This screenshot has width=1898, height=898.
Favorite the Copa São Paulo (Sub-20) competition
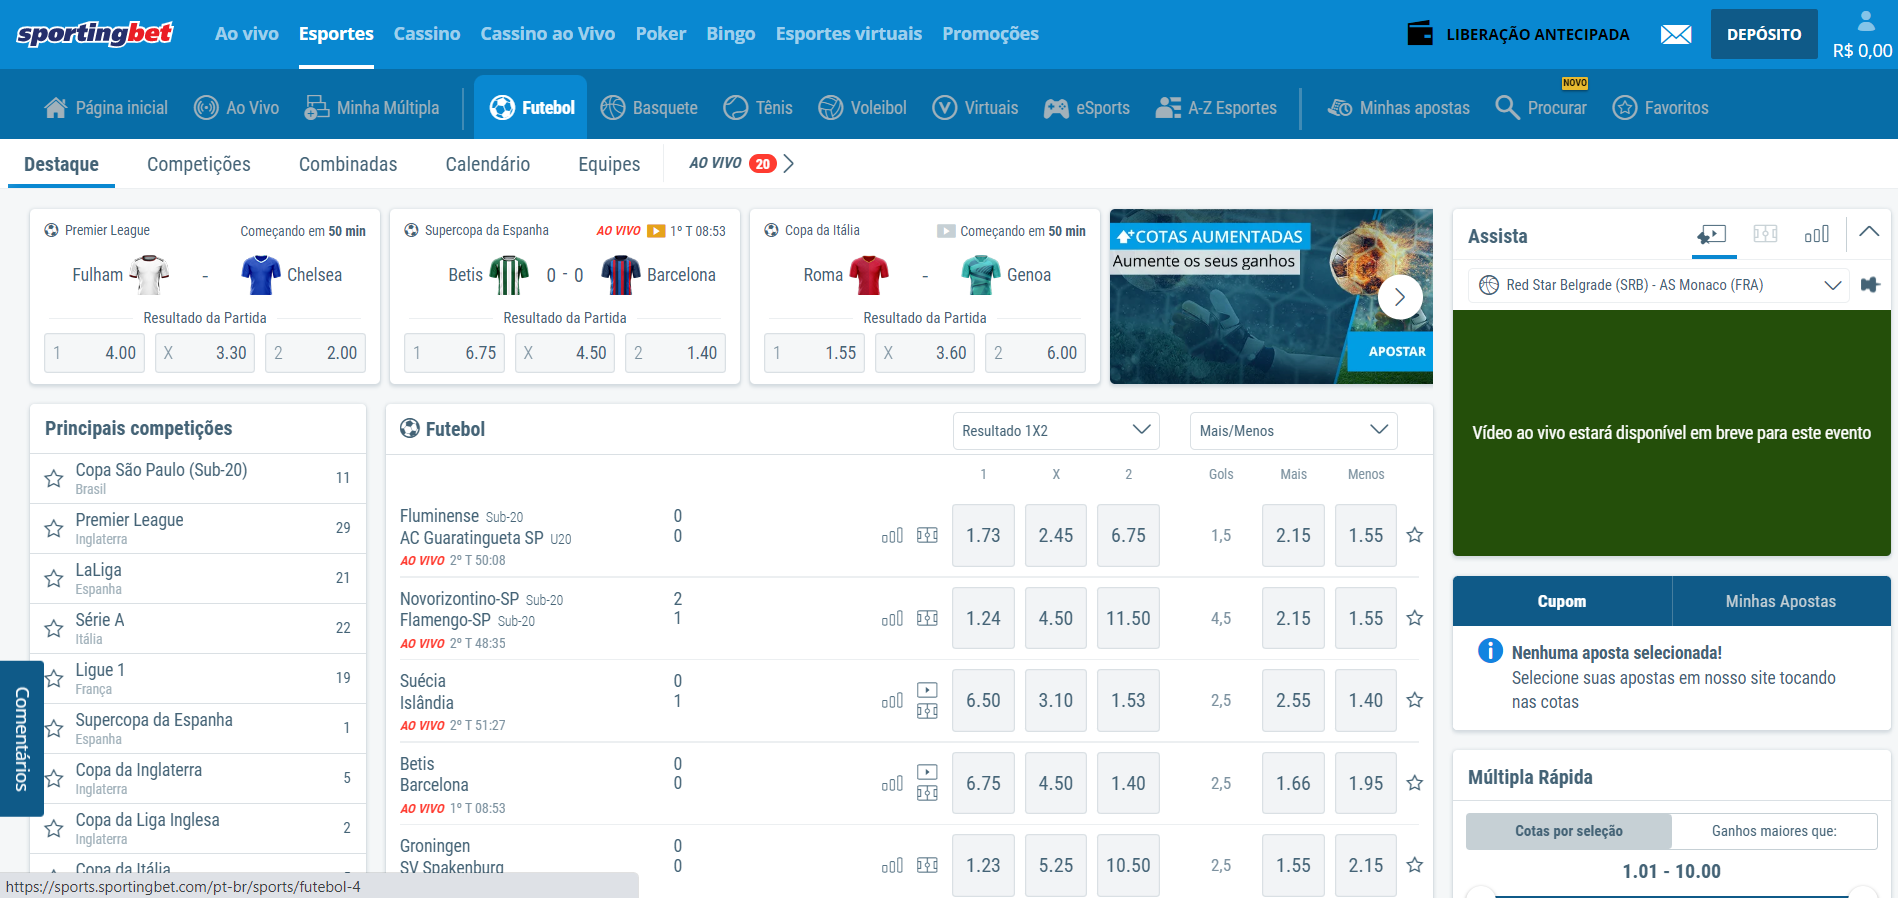point(54,479)
